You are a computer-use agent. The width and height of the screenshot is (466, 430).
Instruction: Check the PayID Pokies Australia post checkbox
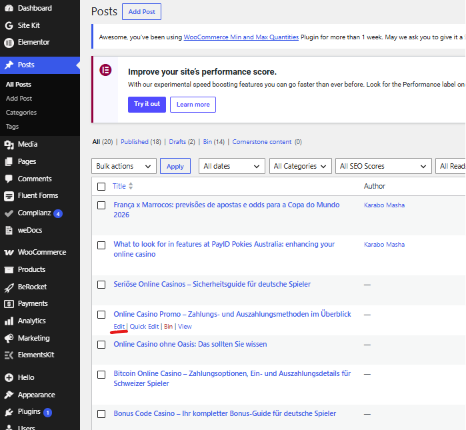coord(101,245)
